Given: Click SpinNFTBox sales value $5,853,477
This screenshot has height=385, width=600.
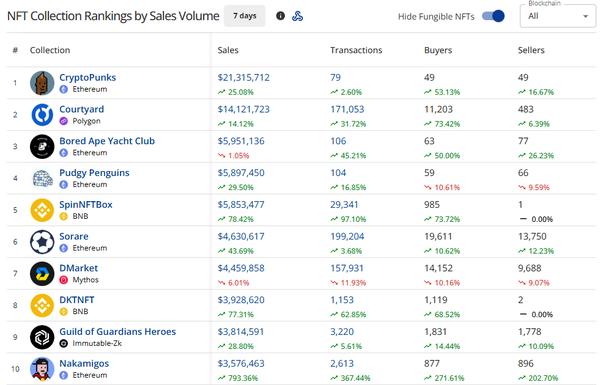Looking at the screenshot, I should [241, 204].
